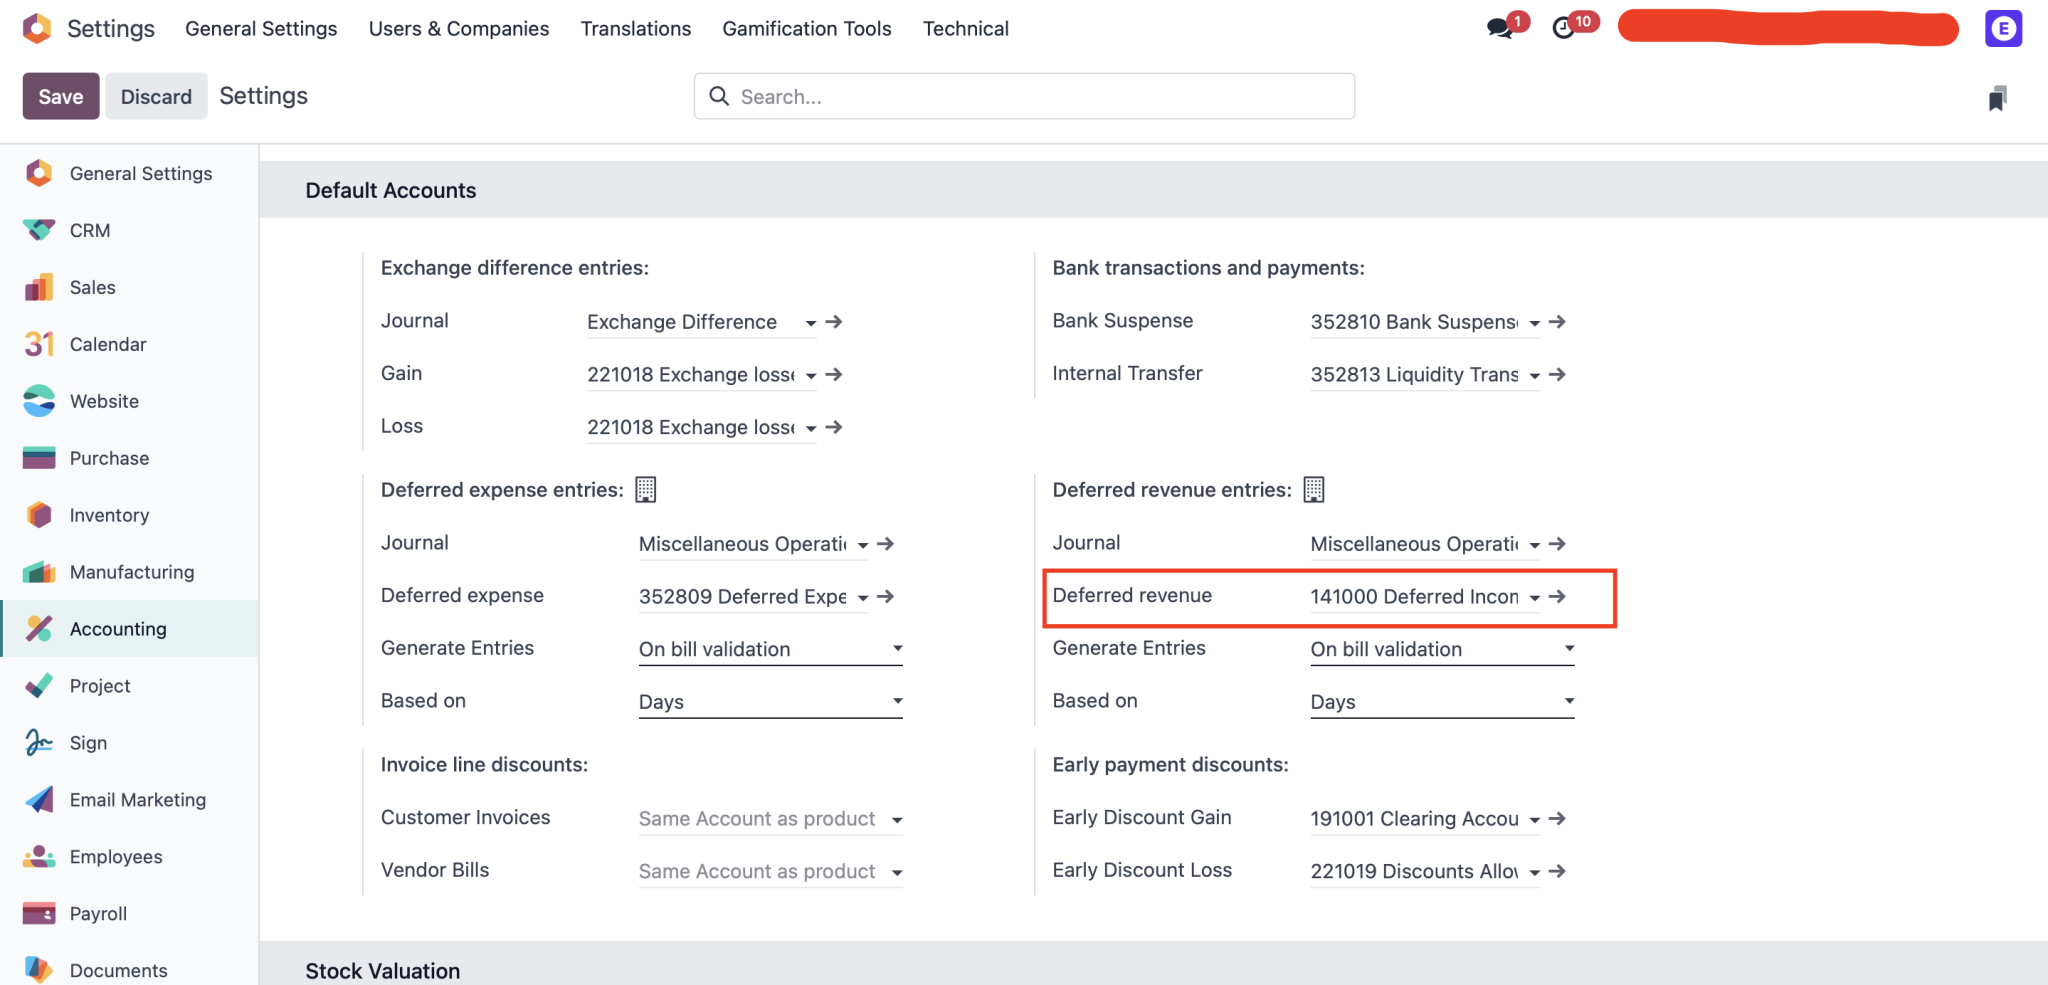Screen dimensions: 2048x985
Task: Open the messaging conversations icon
Action: pyautogui.click(x=1497, y=28)
